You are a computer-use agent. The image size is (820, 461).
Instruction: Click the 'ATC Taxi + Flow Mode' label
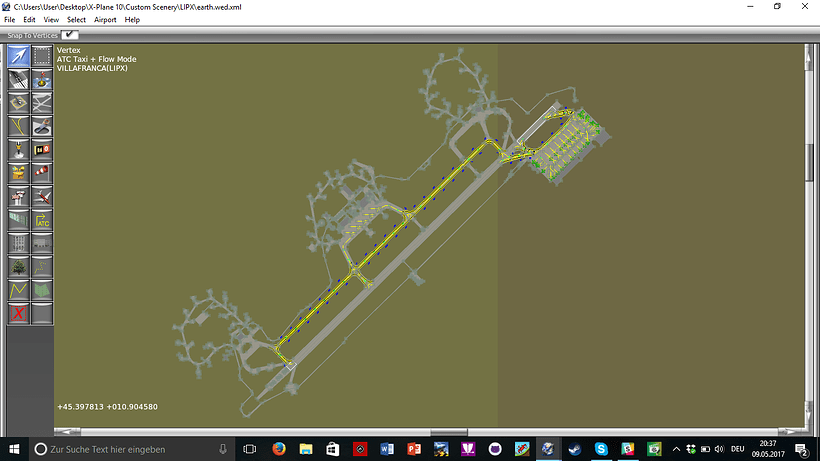(97, 59)
